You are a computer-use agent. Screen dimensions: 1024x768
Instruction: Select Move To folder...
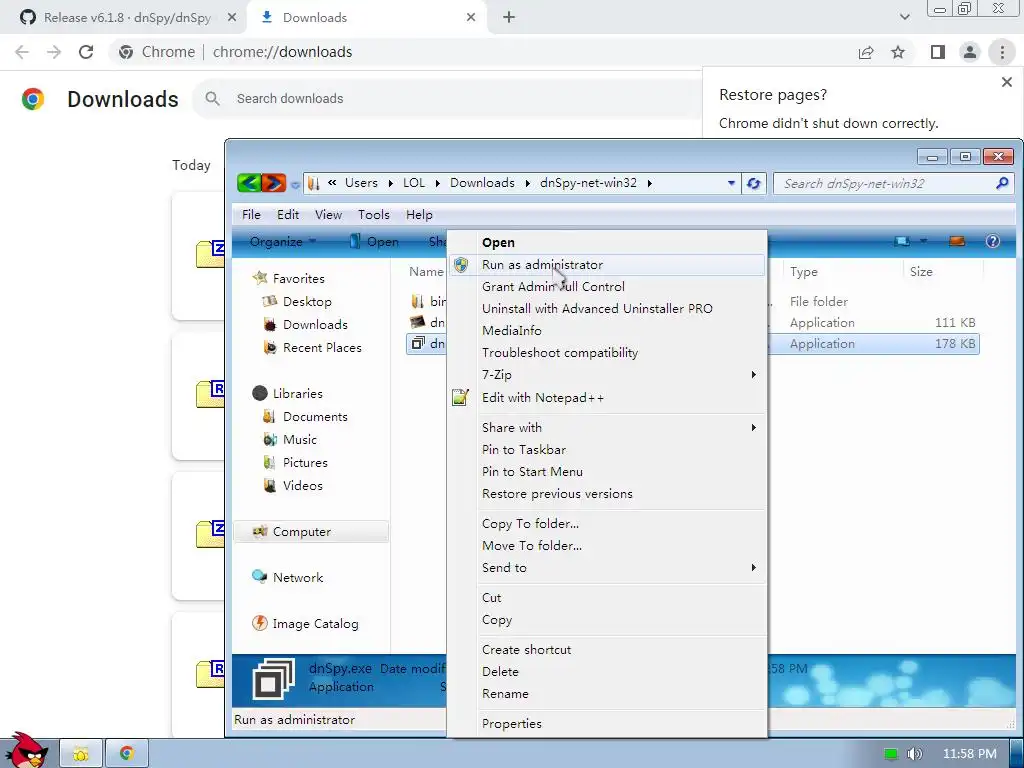click(607, 545)
